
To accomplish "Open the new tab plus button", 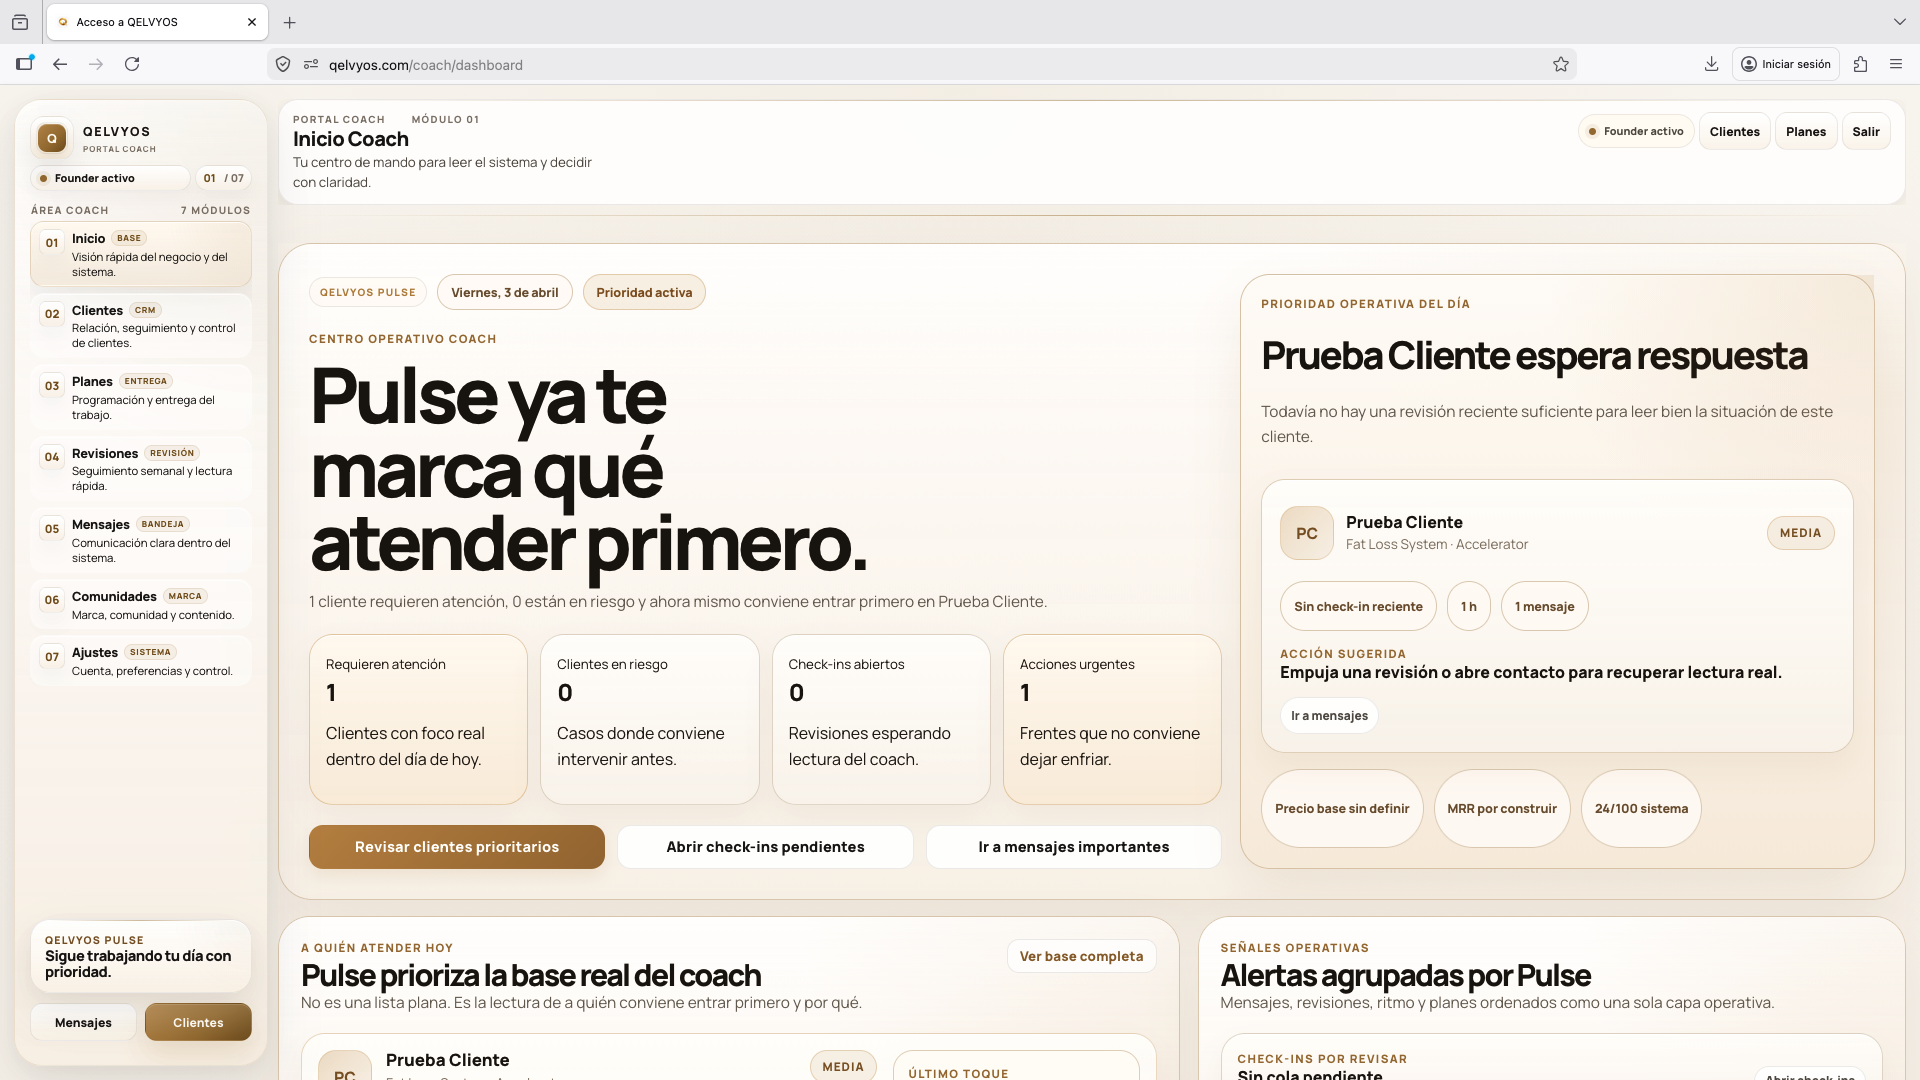I will point(290,22).
